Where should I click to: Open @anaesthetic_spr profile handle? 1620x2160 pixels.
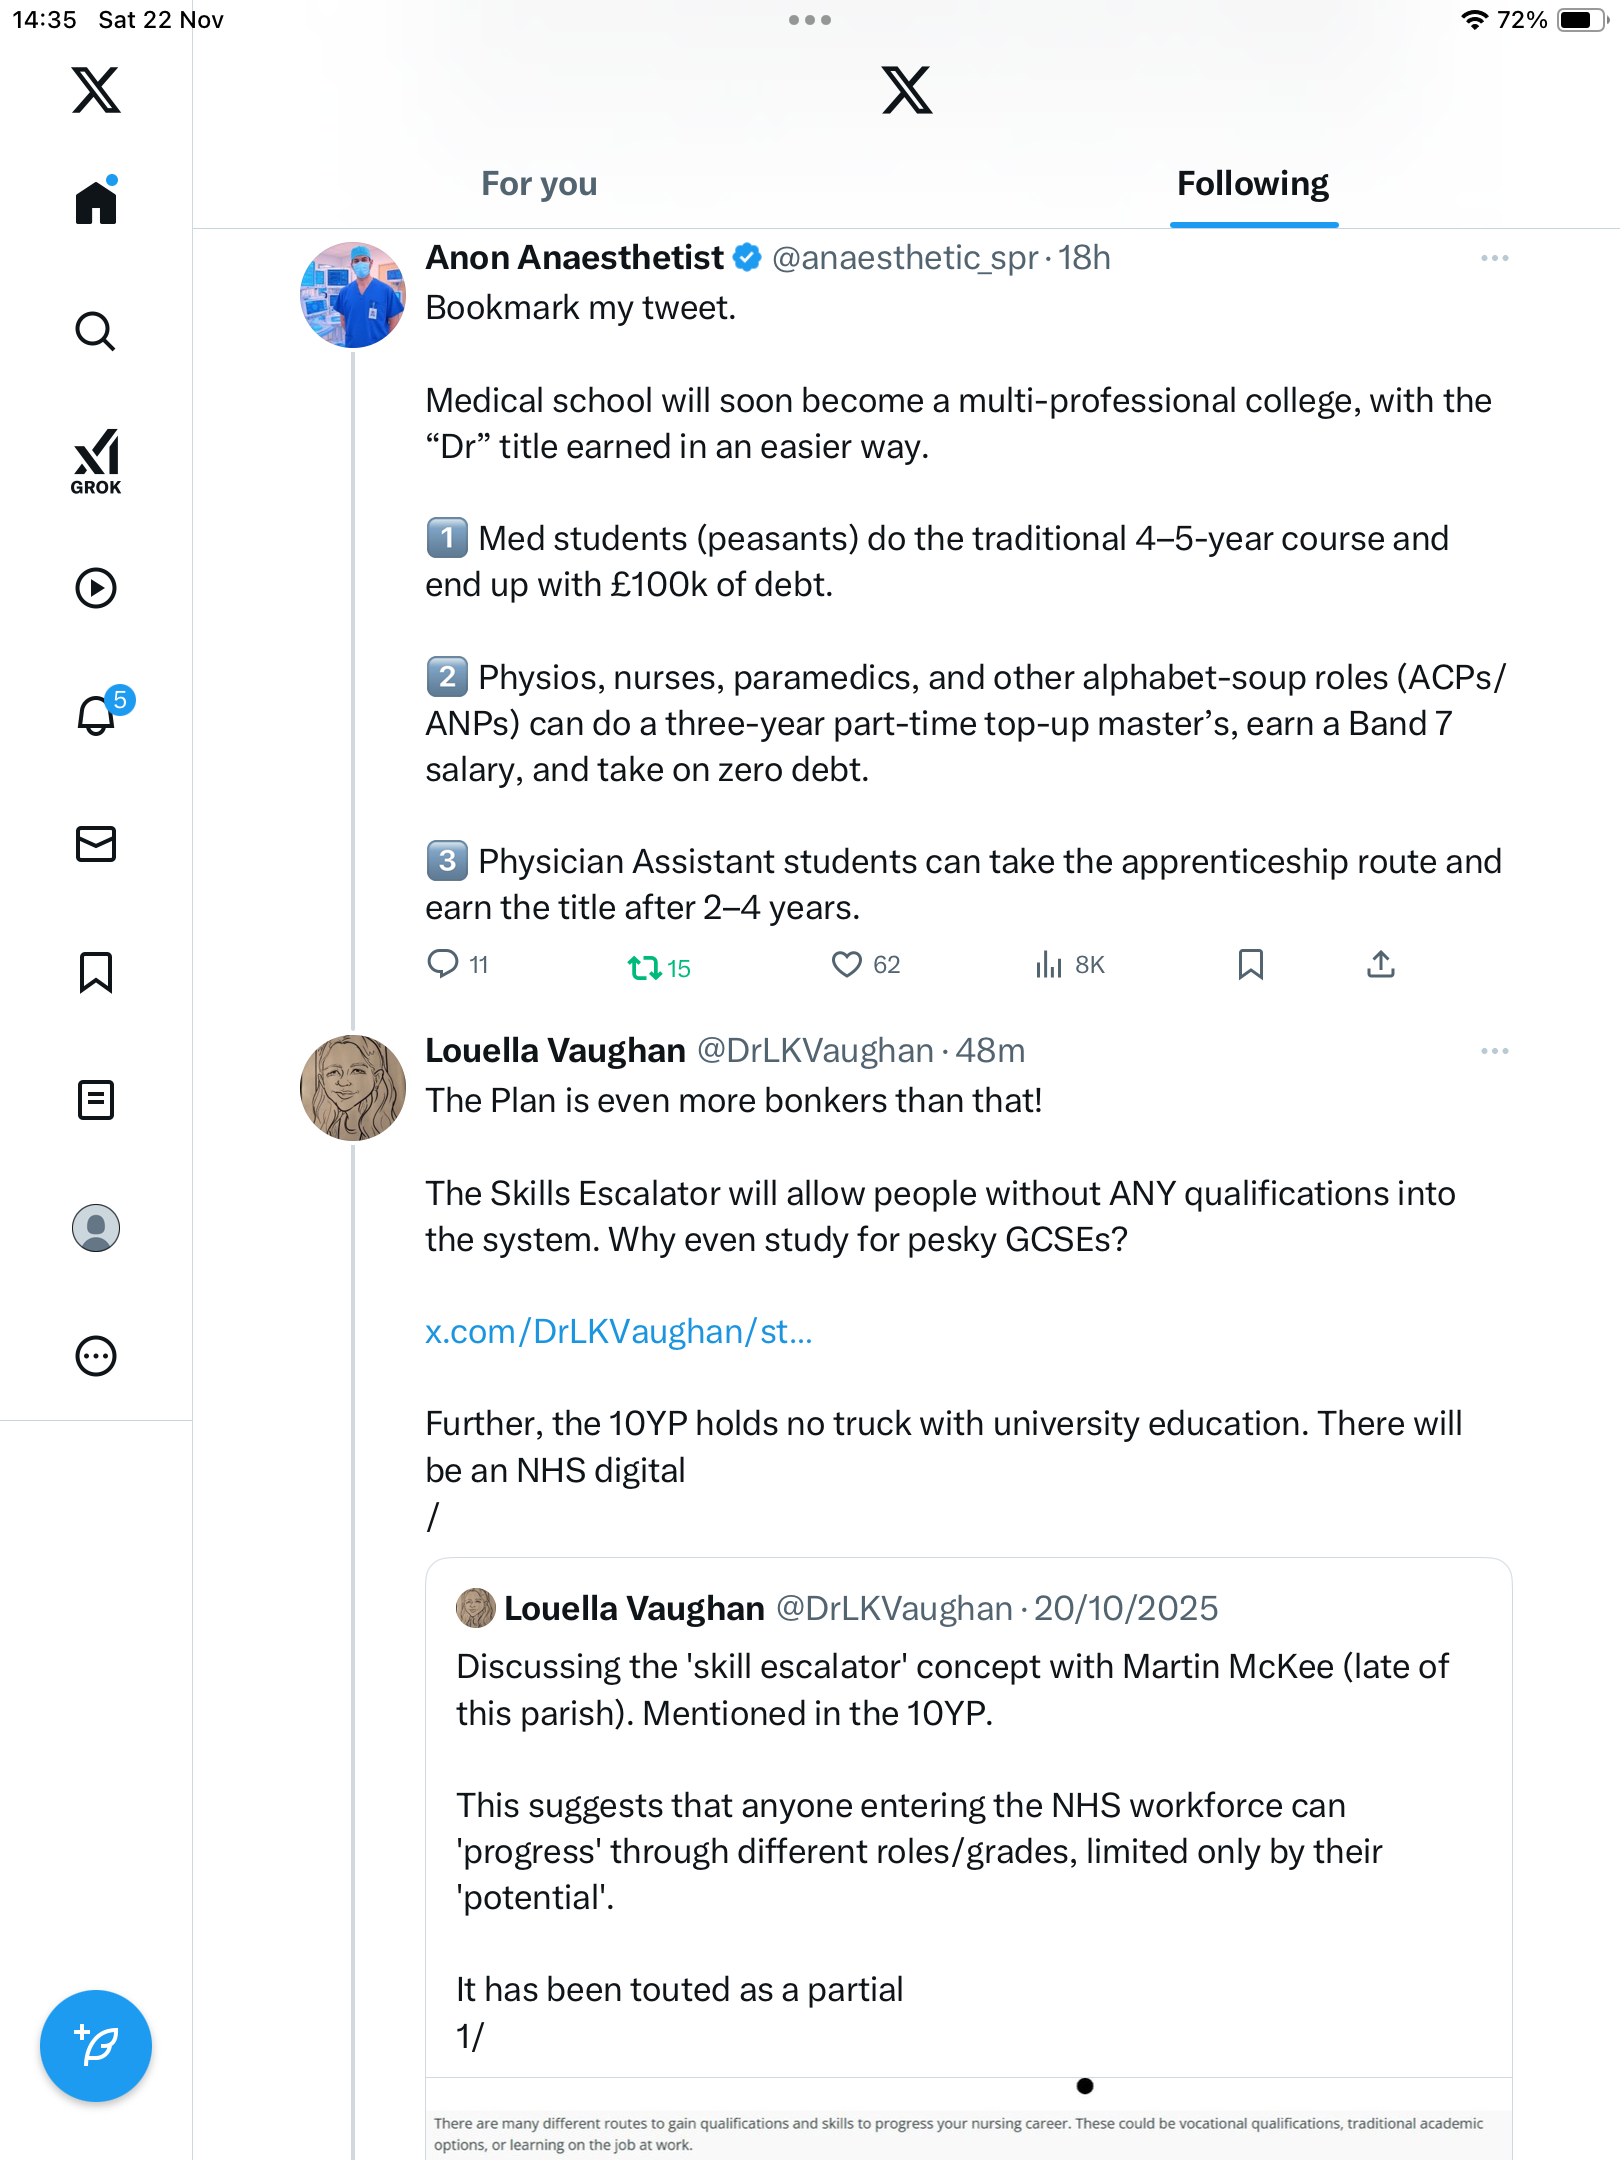905,258
